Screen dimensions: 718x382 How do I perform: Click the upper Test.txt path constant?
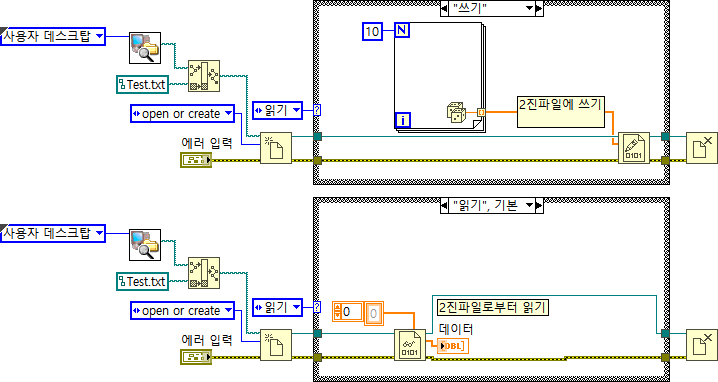[x=142, y=85]
